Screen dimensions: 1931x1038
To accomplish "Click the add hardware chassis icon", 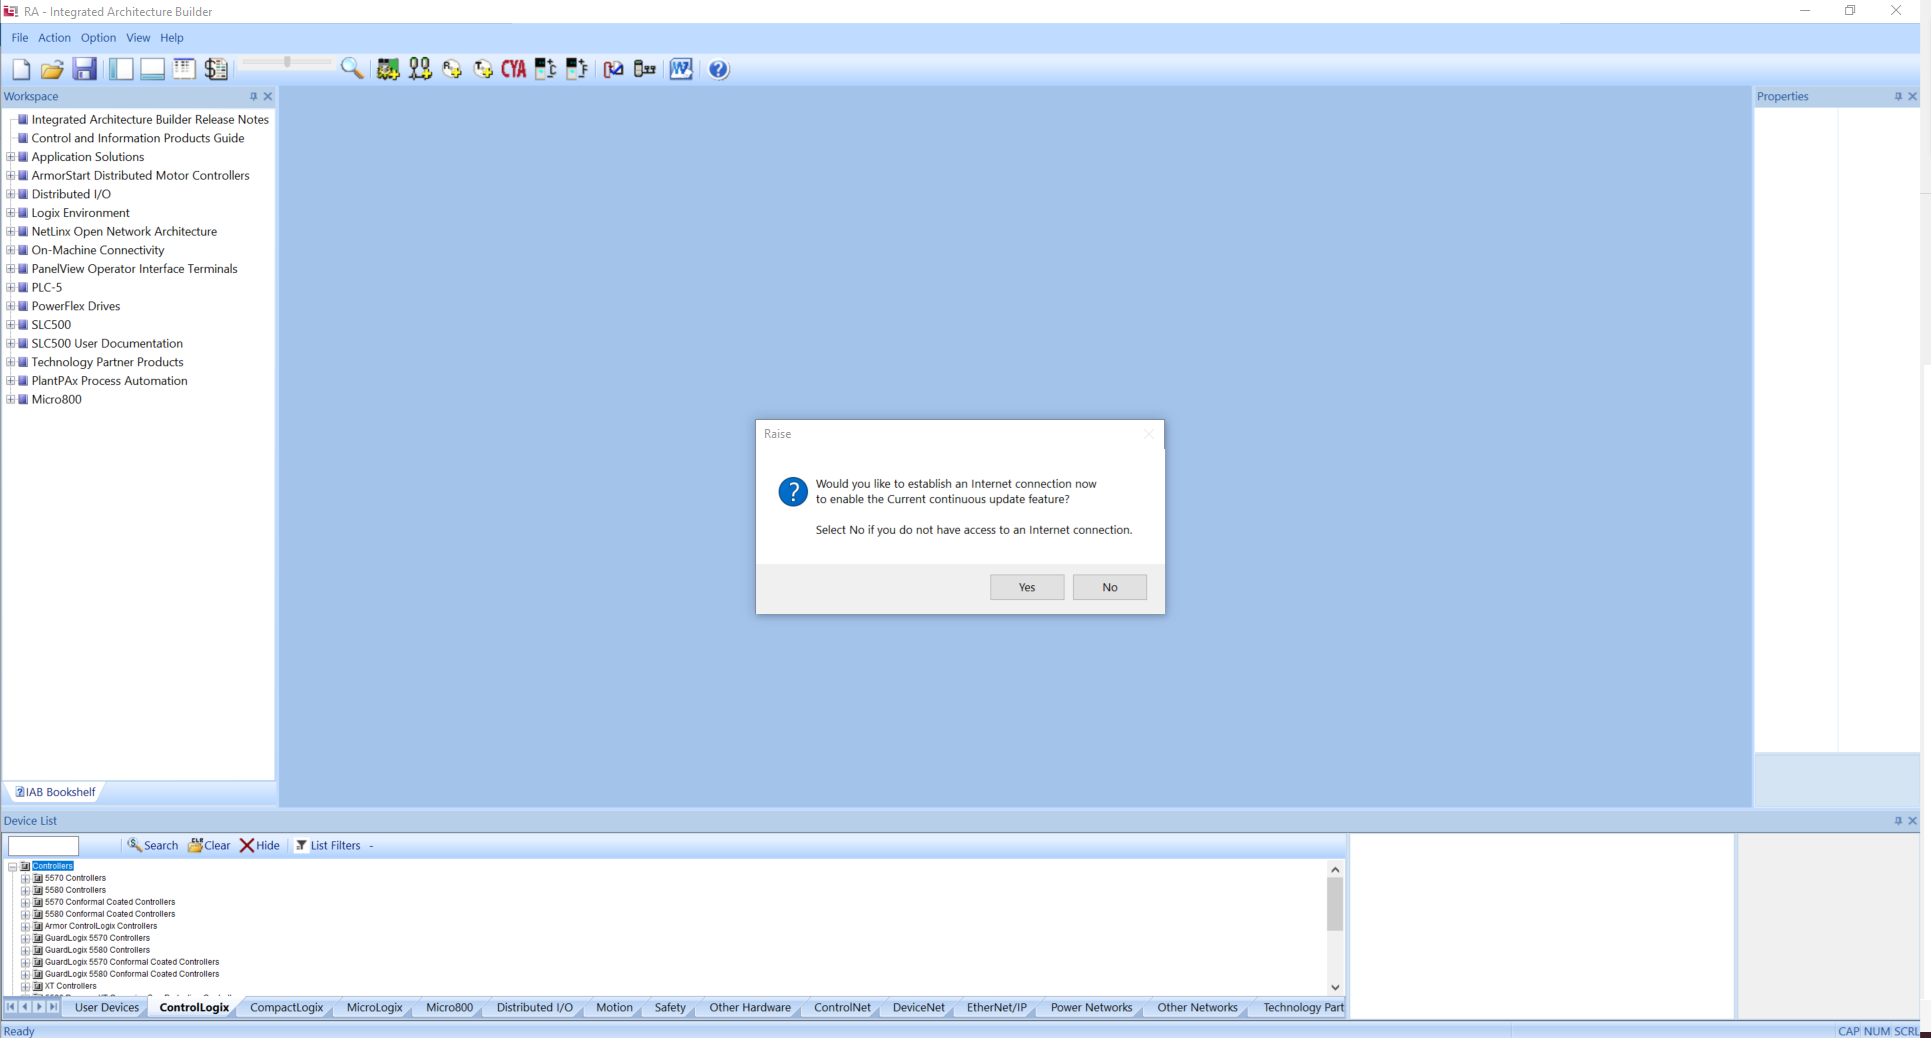I will point(388,69).
